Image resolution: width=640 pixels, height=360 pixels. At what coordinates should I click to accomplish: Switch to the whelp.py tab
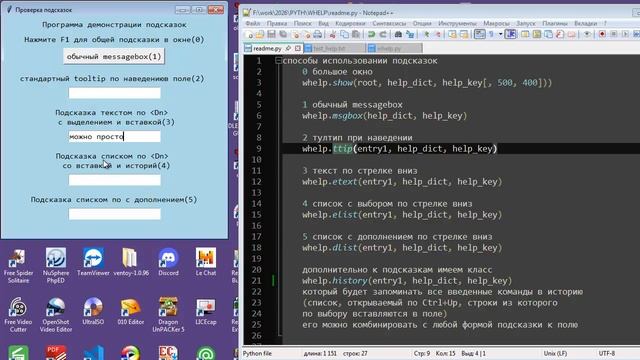coord(394,48)
